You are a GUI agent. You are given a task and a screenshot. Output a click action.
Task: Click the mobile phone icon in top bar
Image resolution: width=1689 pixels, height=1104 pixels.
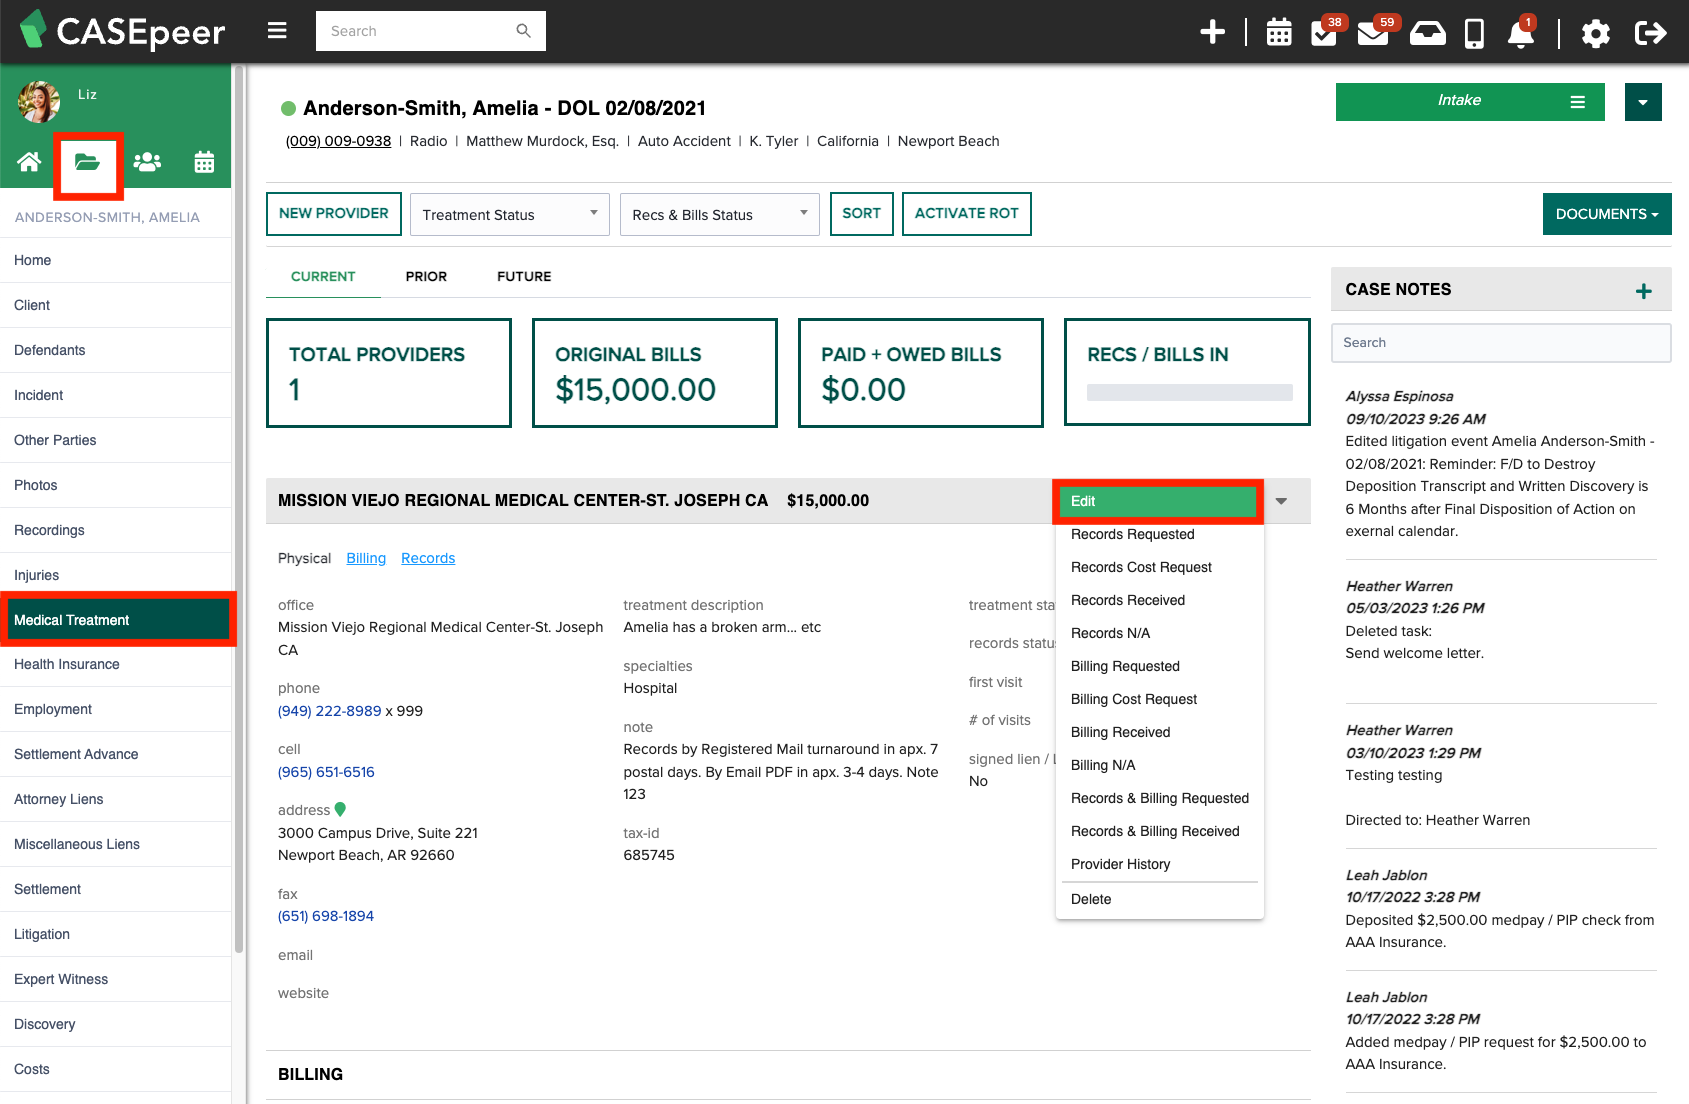[1474, 33]
